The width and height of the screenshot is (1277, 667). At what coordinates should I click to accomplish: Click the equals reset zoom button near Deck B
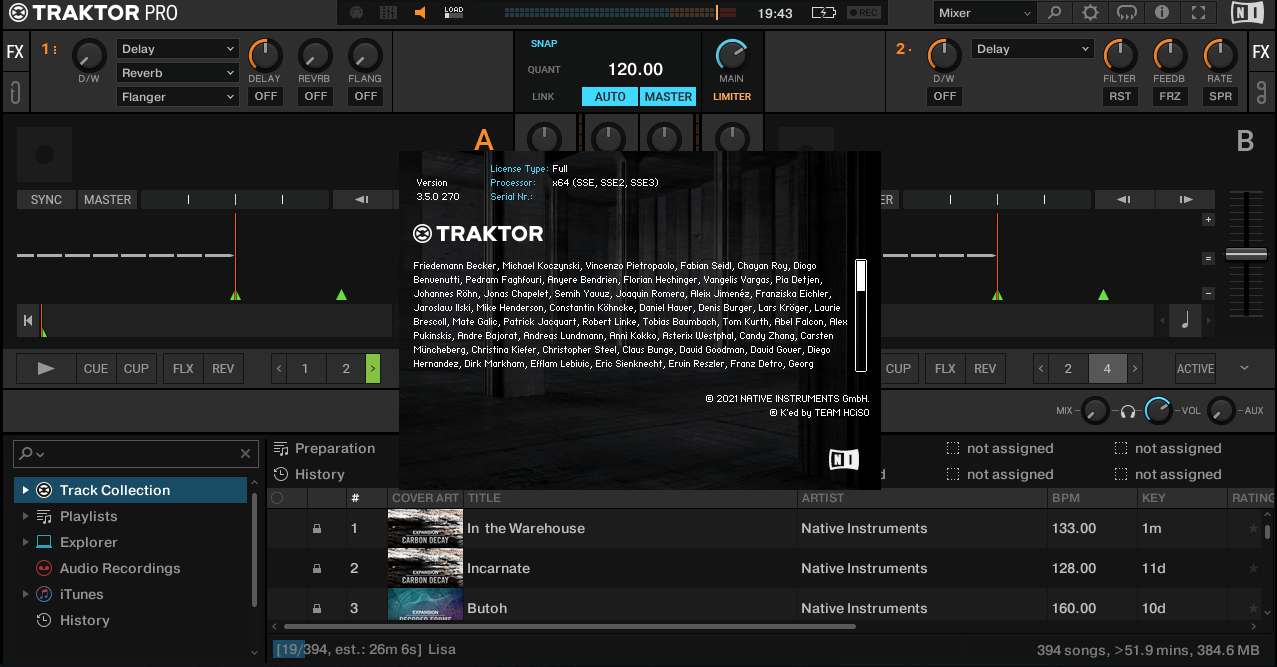coord(1208,258)
